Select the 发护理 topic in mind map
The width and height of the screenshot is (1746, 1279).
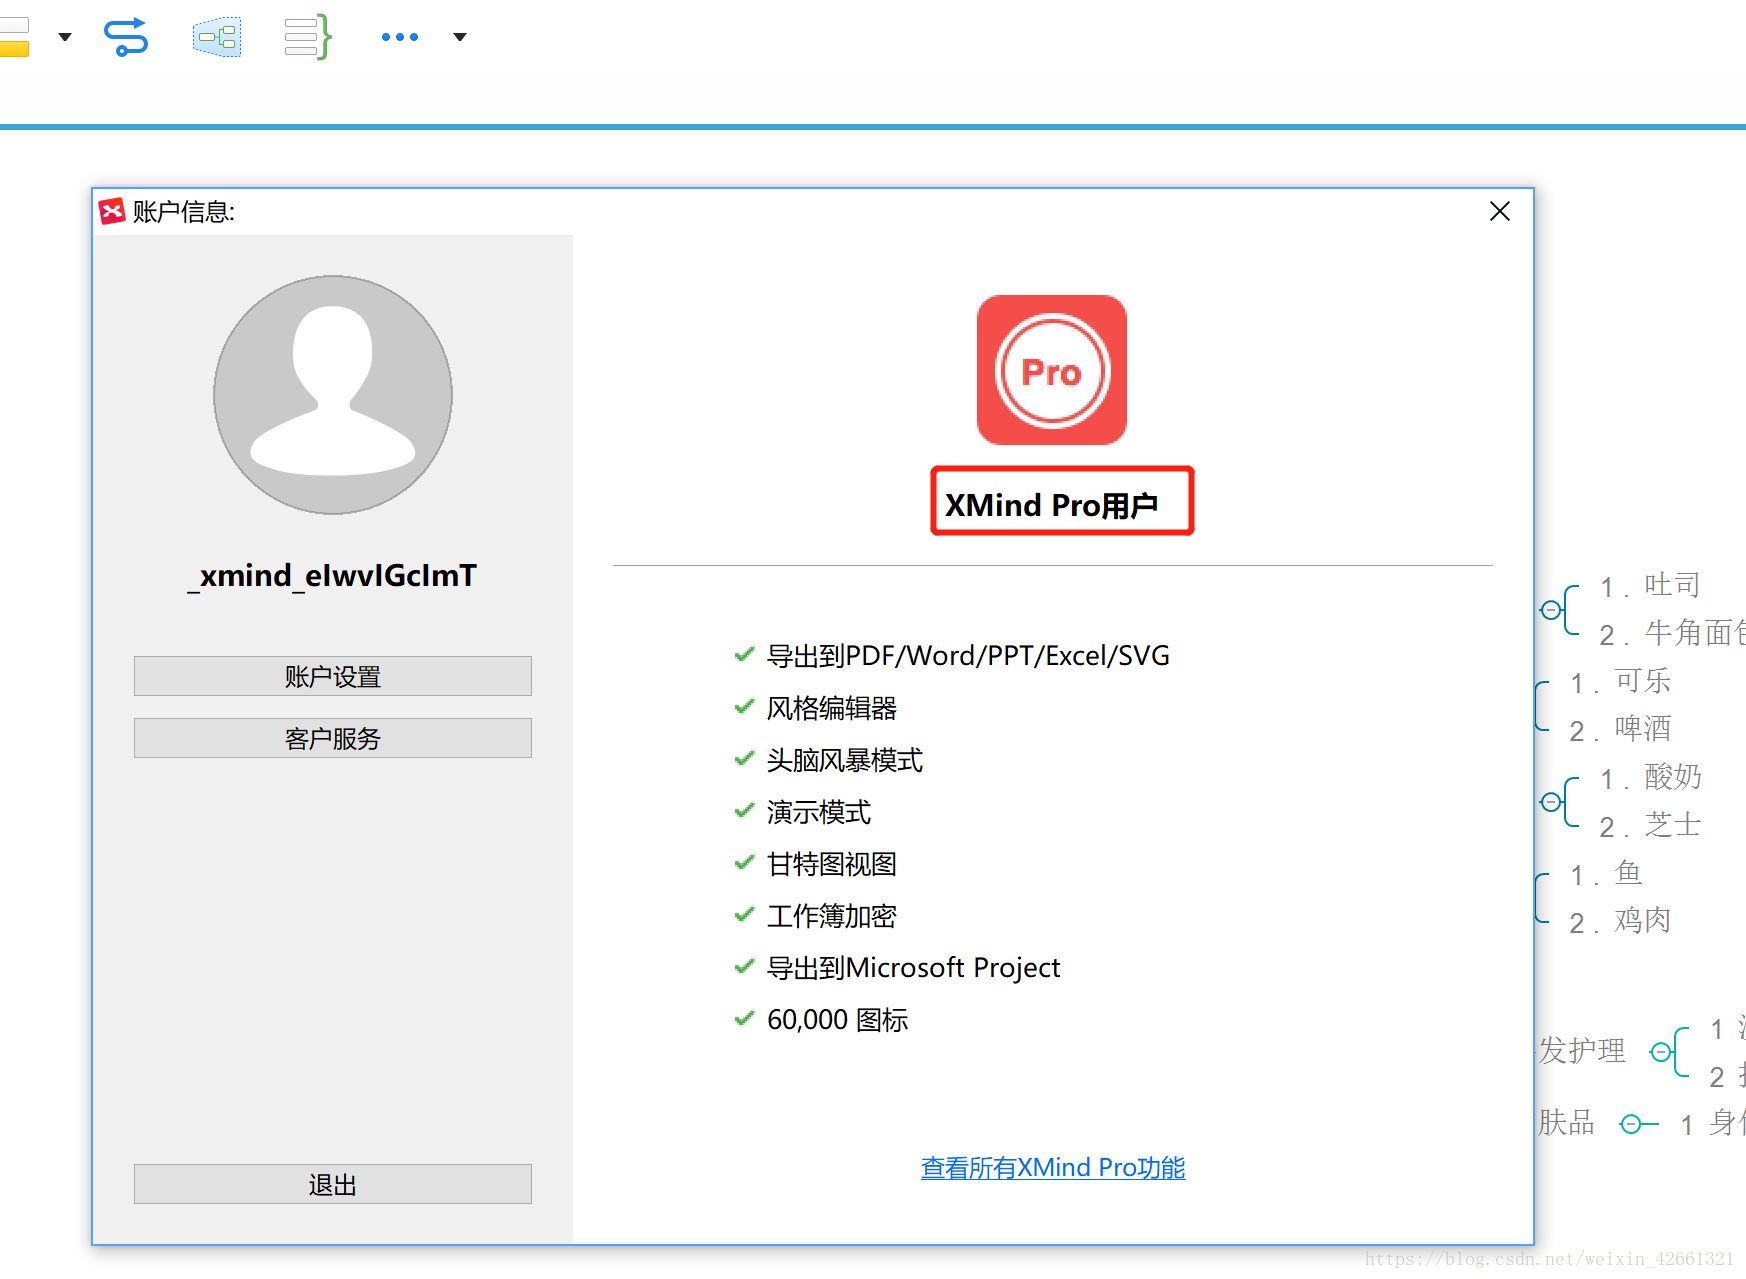tap(1582, 1051)
